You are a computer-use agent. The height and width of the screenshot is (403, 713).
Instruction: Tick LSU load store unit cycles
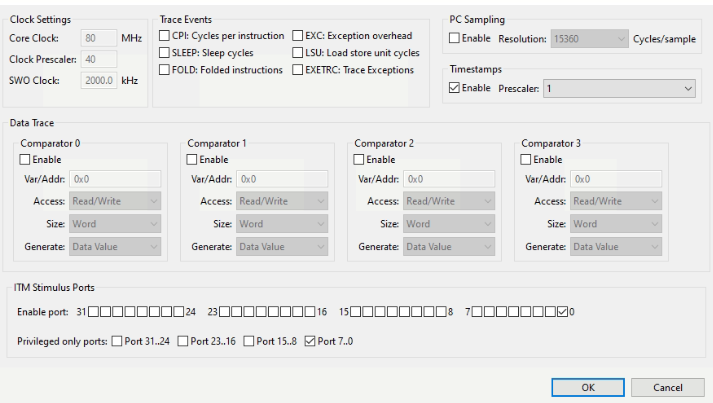click(x=298, y=53)
